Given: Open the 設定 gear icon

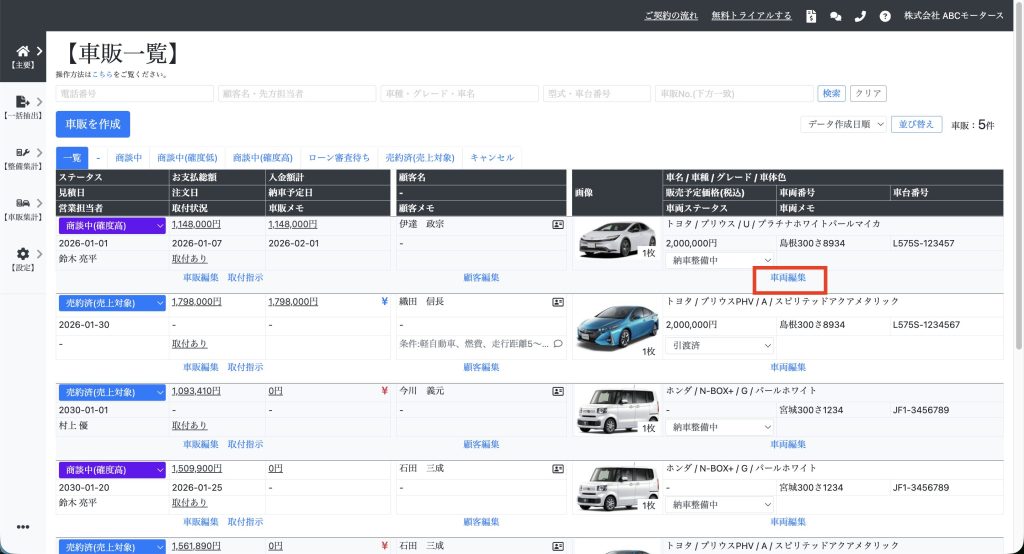Looking at the screenshot, I should coord(23,254).
